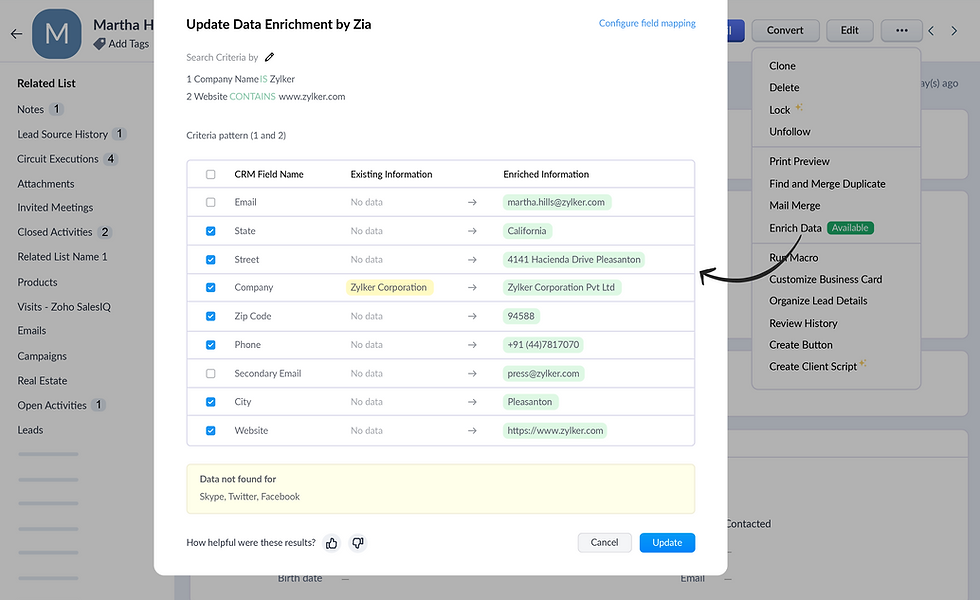Choose Run Macro menu entry
This screenshot has width=980, height=600.
point(794,258)
